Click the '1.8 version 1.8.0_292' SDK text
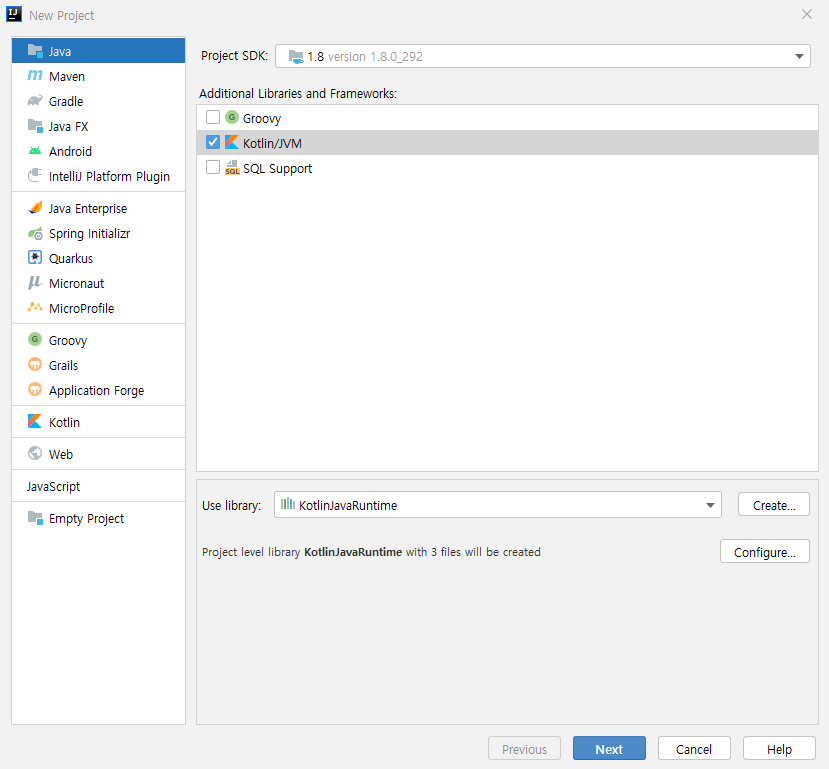Screen dimensions: 829x769 (365, 57)
